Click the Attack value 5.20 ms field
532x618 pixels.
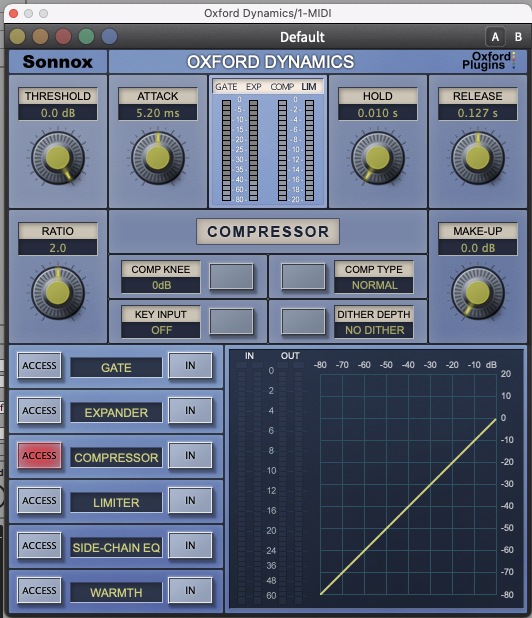(158, 113)
